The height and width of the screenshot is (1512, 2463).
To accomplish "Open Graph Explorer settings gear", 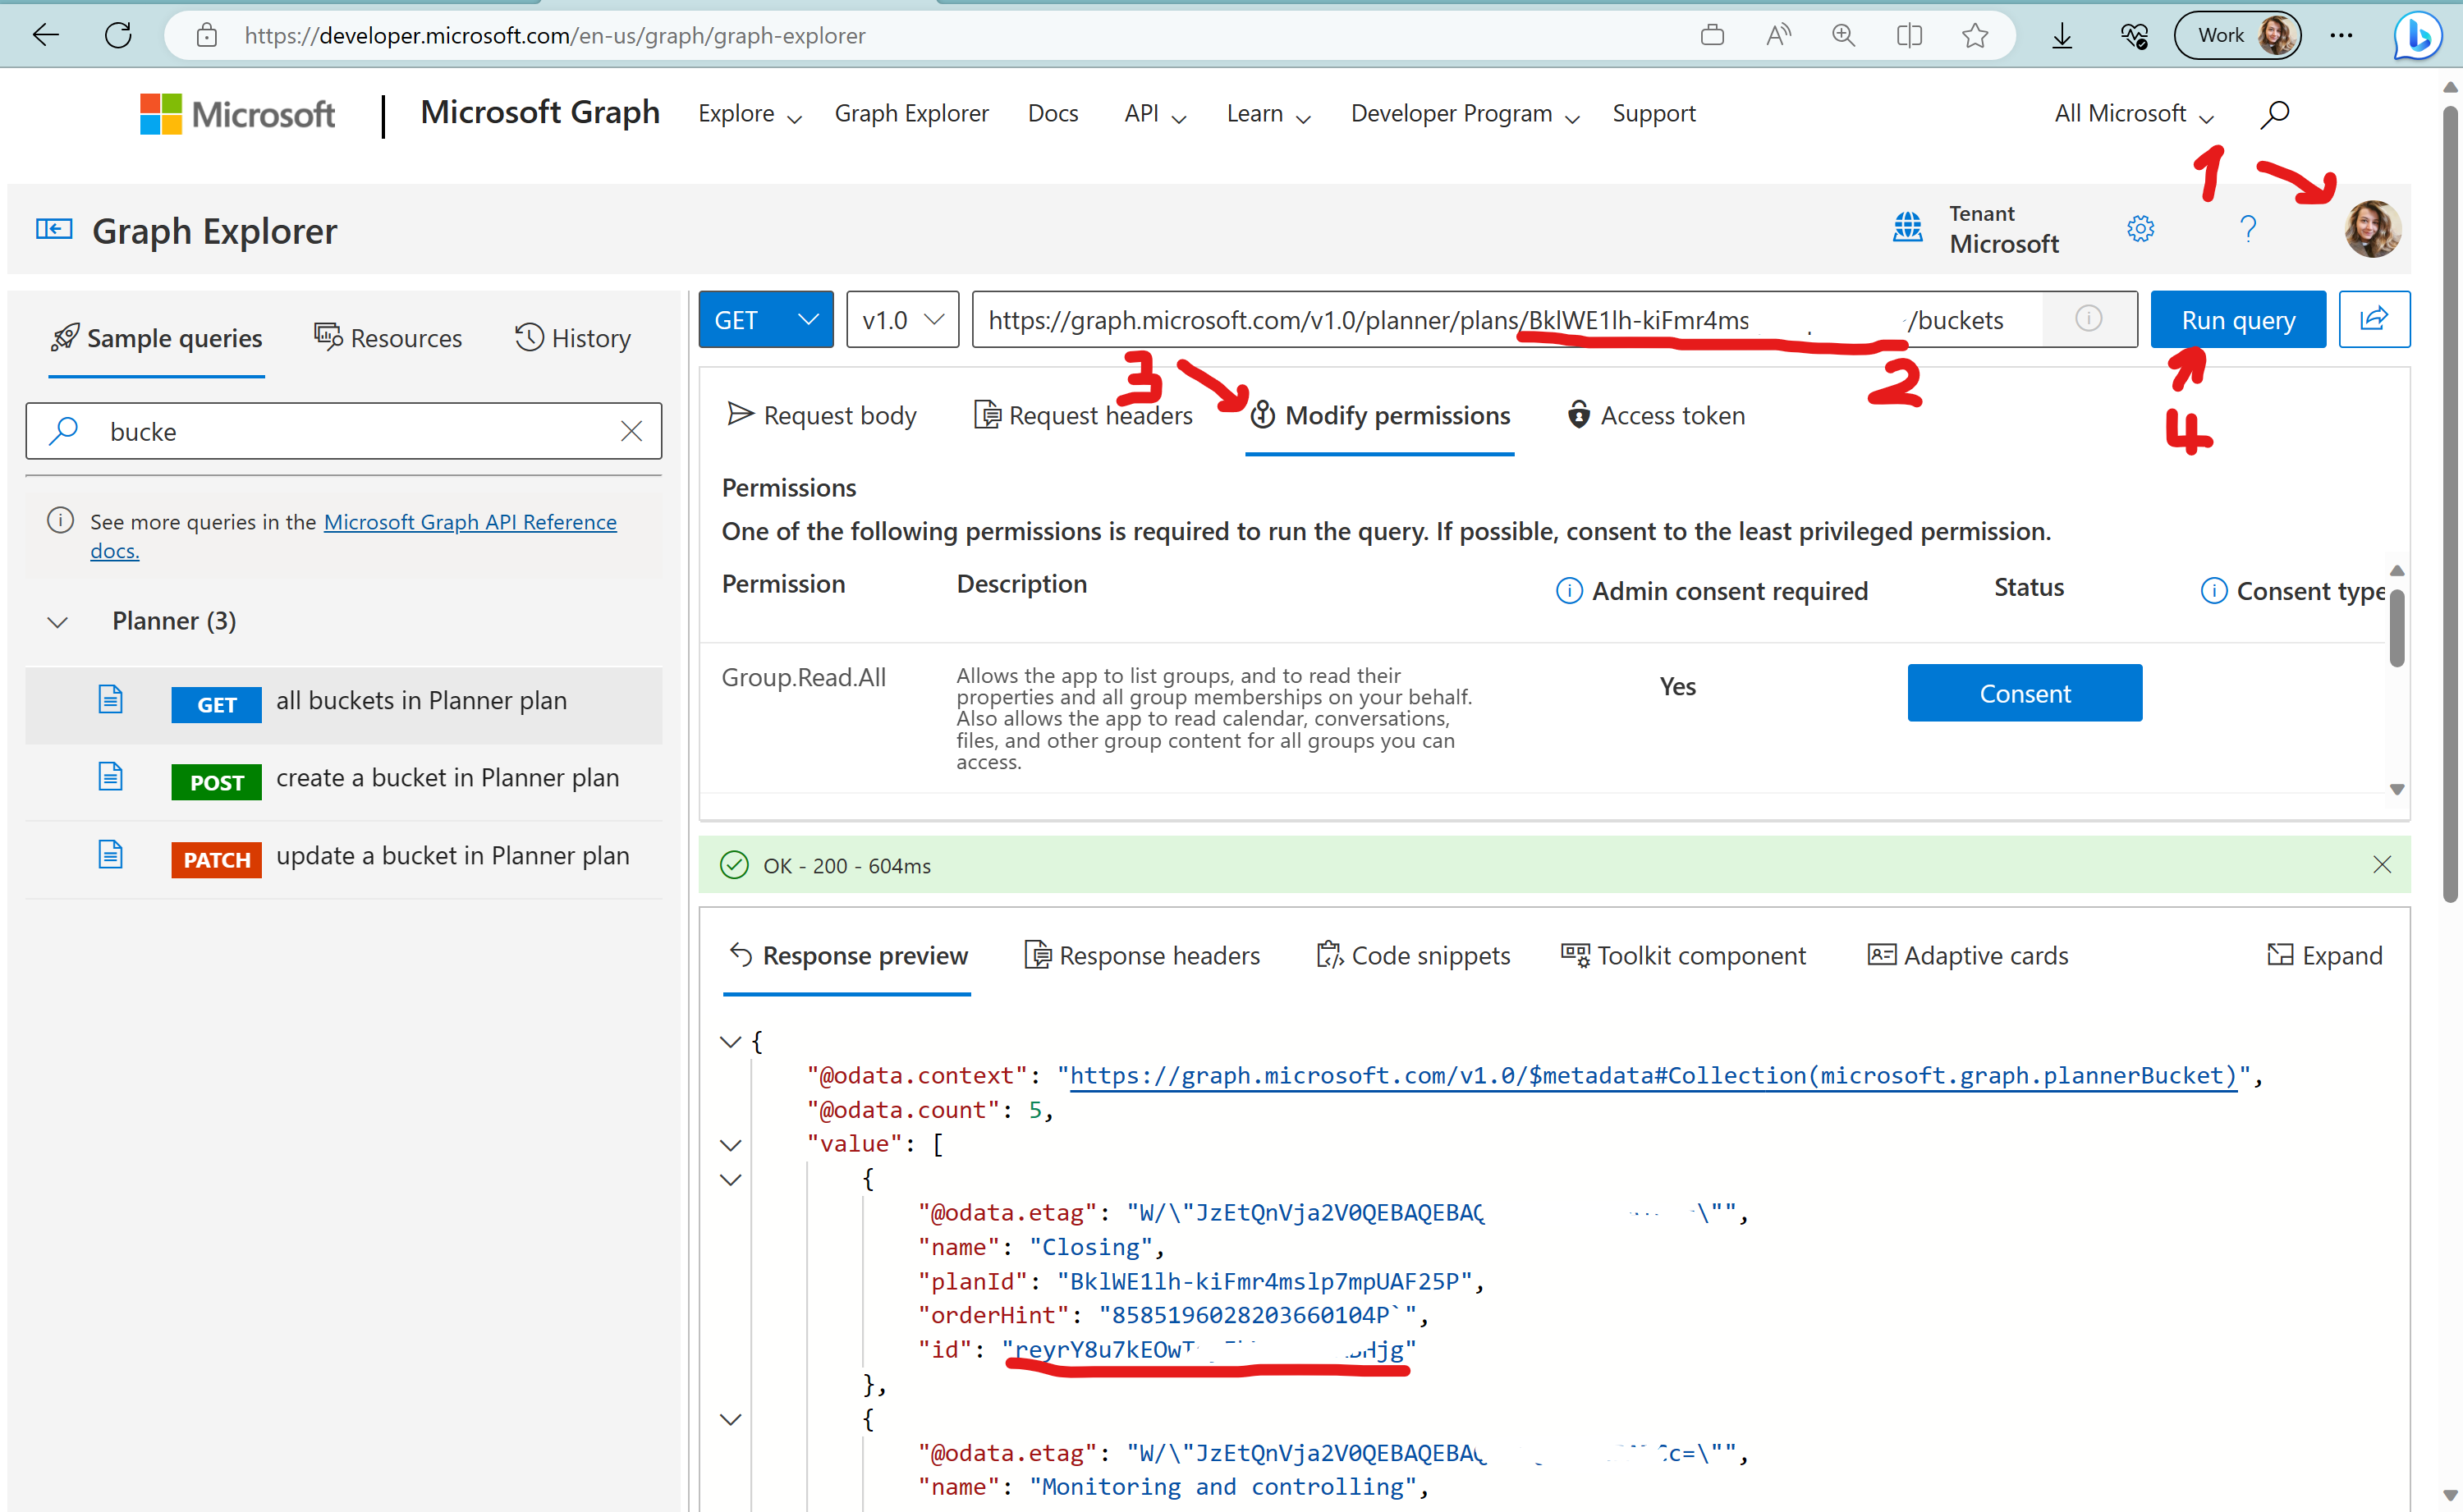I will click(2140, 228).
